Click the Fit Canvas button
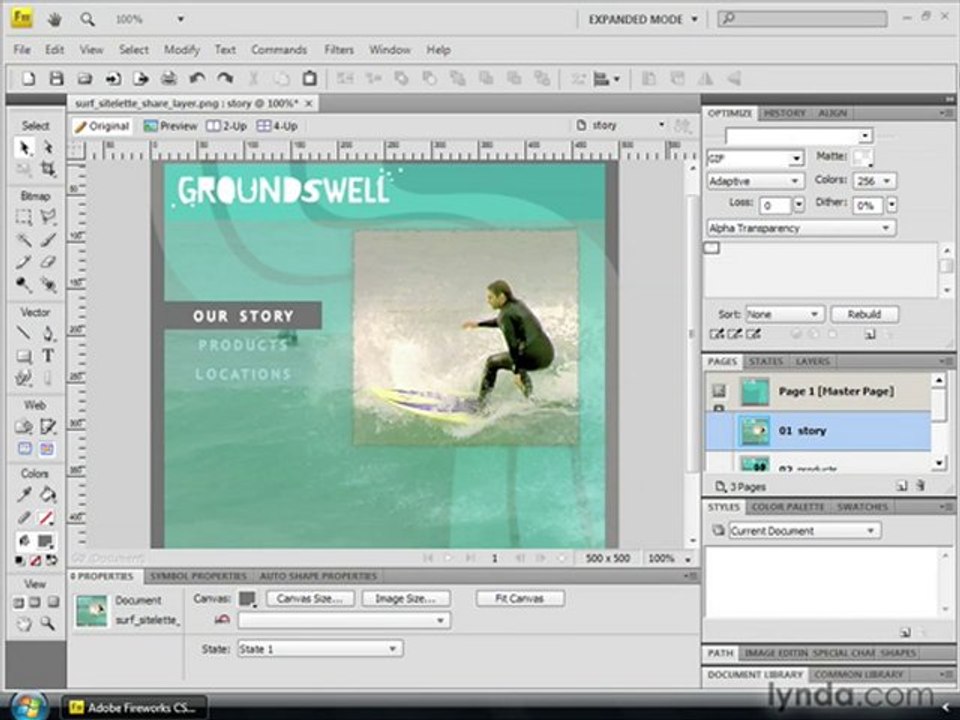This screenshot has width=960, height=720. click(519, 598)
